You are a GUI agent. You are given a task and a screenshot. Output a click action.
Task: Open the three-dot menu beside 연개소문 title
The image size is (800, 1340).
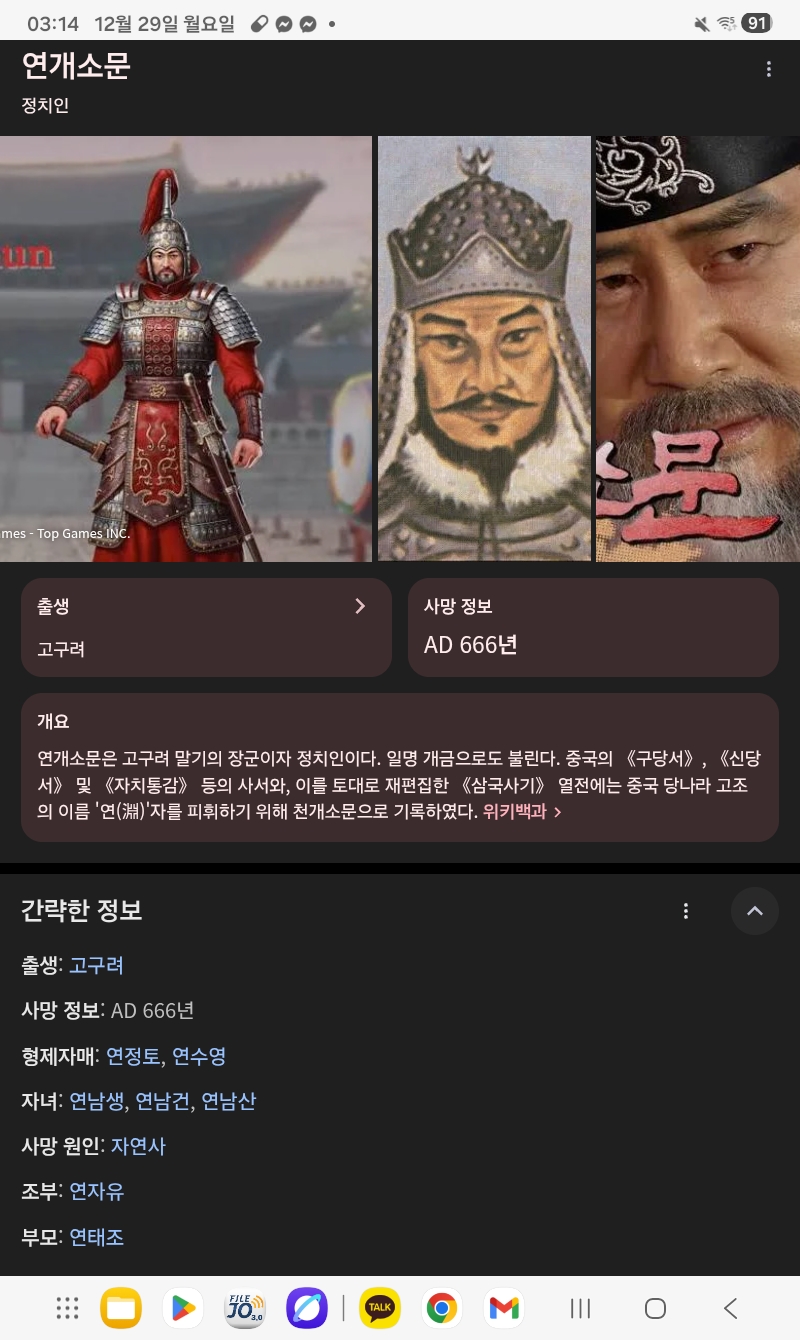point(768,69)
